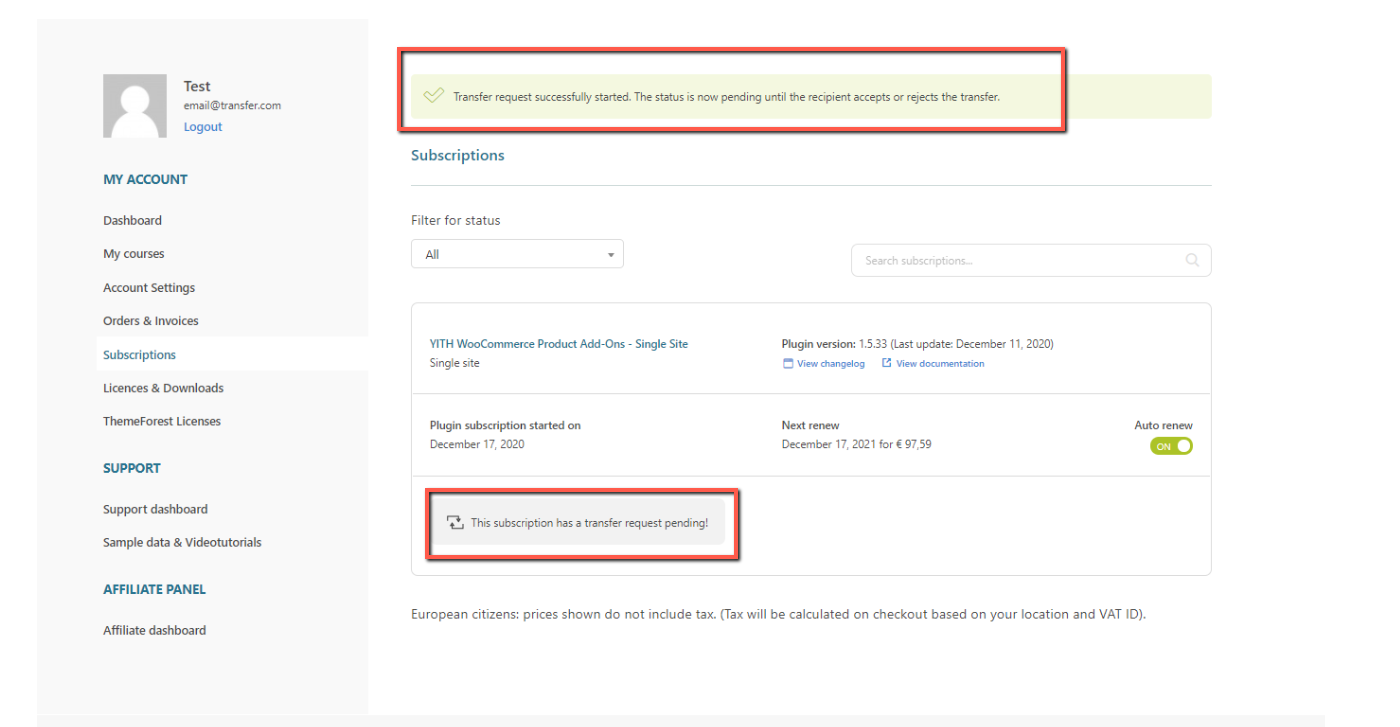Click the European citizens tax note
Image resolution: width=1400 pixels, height=727 pixels.
[x=778, y=614]
